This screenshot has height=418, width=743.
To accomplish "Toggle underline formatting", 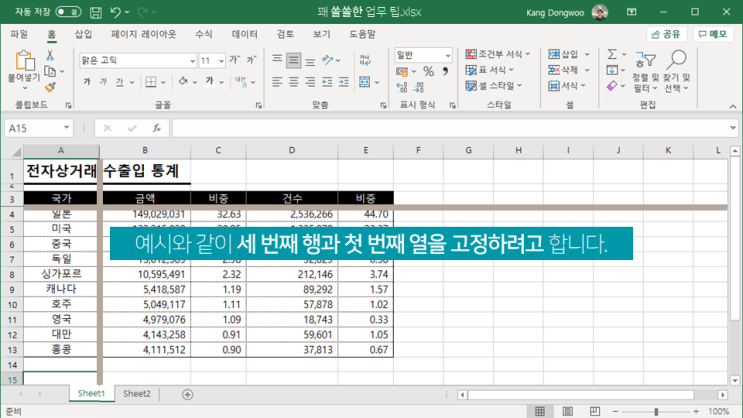I will click(119, 82).
